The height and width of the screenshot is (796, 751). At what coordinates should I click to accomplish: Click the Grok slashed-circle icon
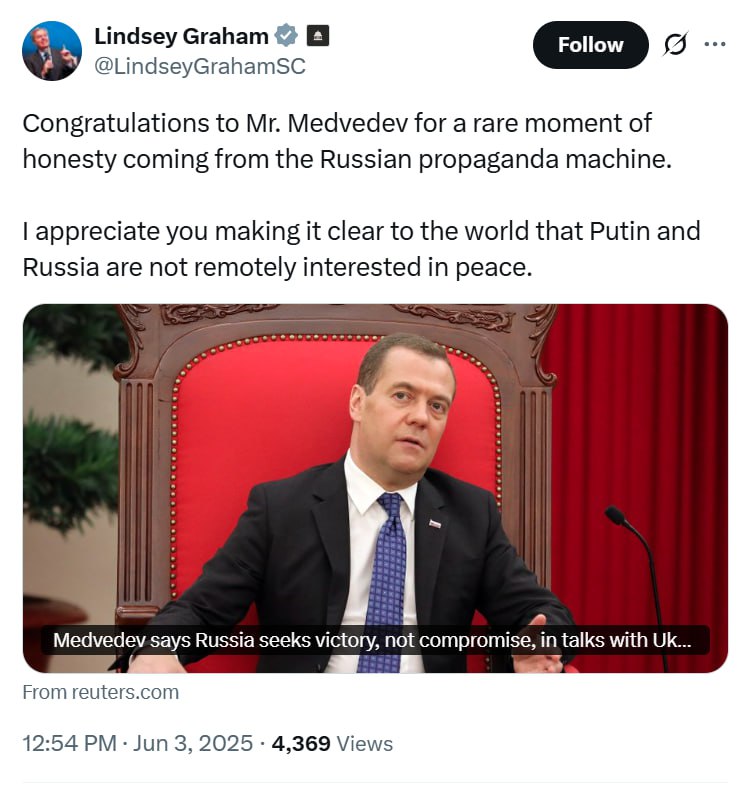(x=675, y=45)
